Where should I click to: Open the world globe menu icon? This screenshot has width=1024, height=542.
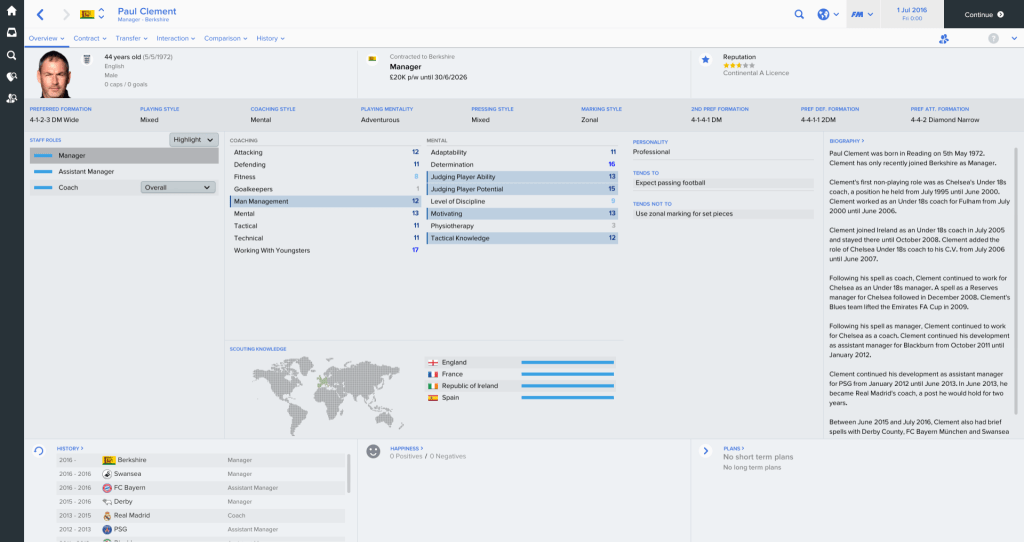(x=823, y=15)
